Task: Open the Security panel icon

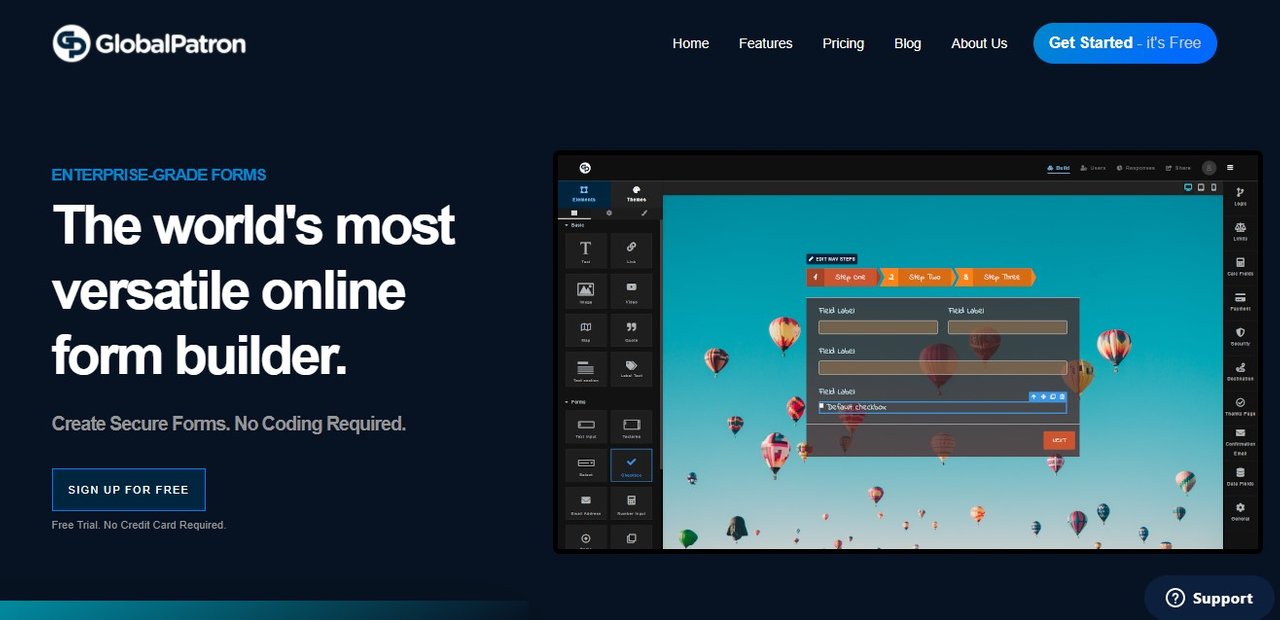Action: coord(1240,336)
